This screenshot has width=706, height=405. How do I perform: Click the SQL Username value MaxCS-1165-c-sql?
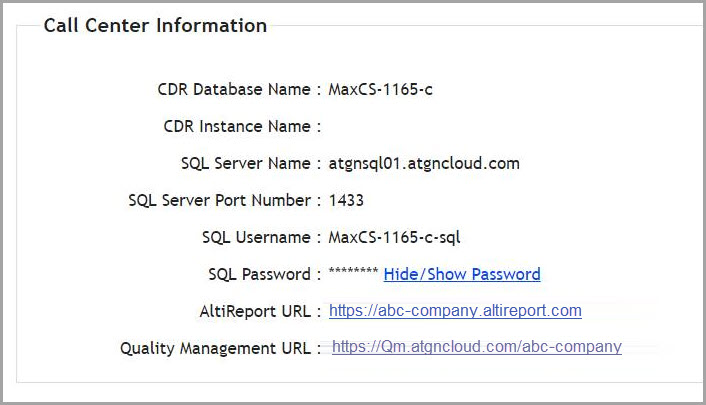pyautogui.click(x=394, y=237)
